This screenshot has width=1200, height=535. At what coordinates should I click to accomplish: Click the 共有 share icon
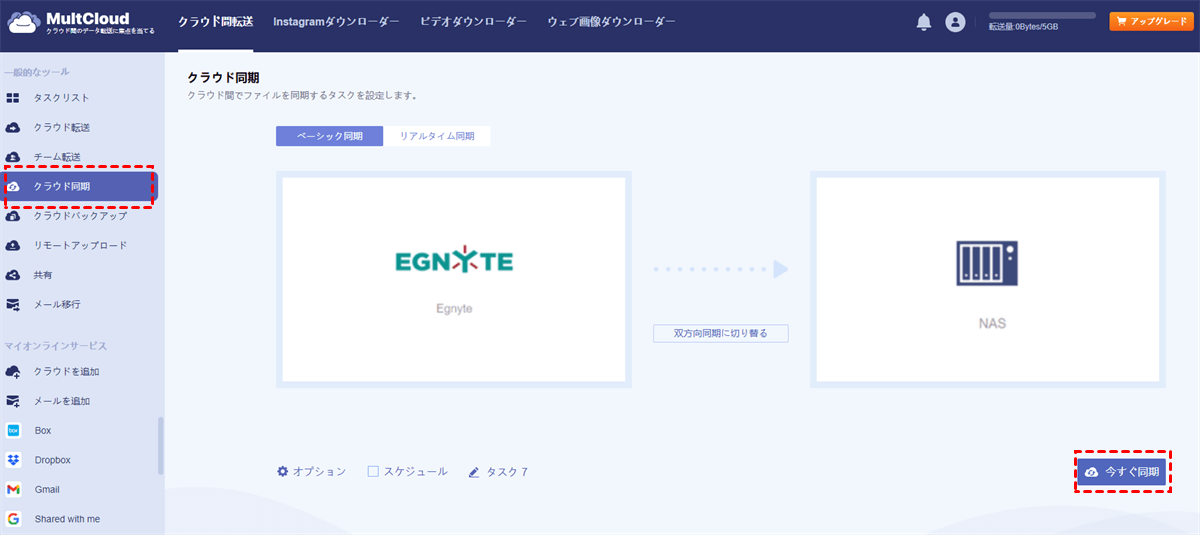(13, 274)
